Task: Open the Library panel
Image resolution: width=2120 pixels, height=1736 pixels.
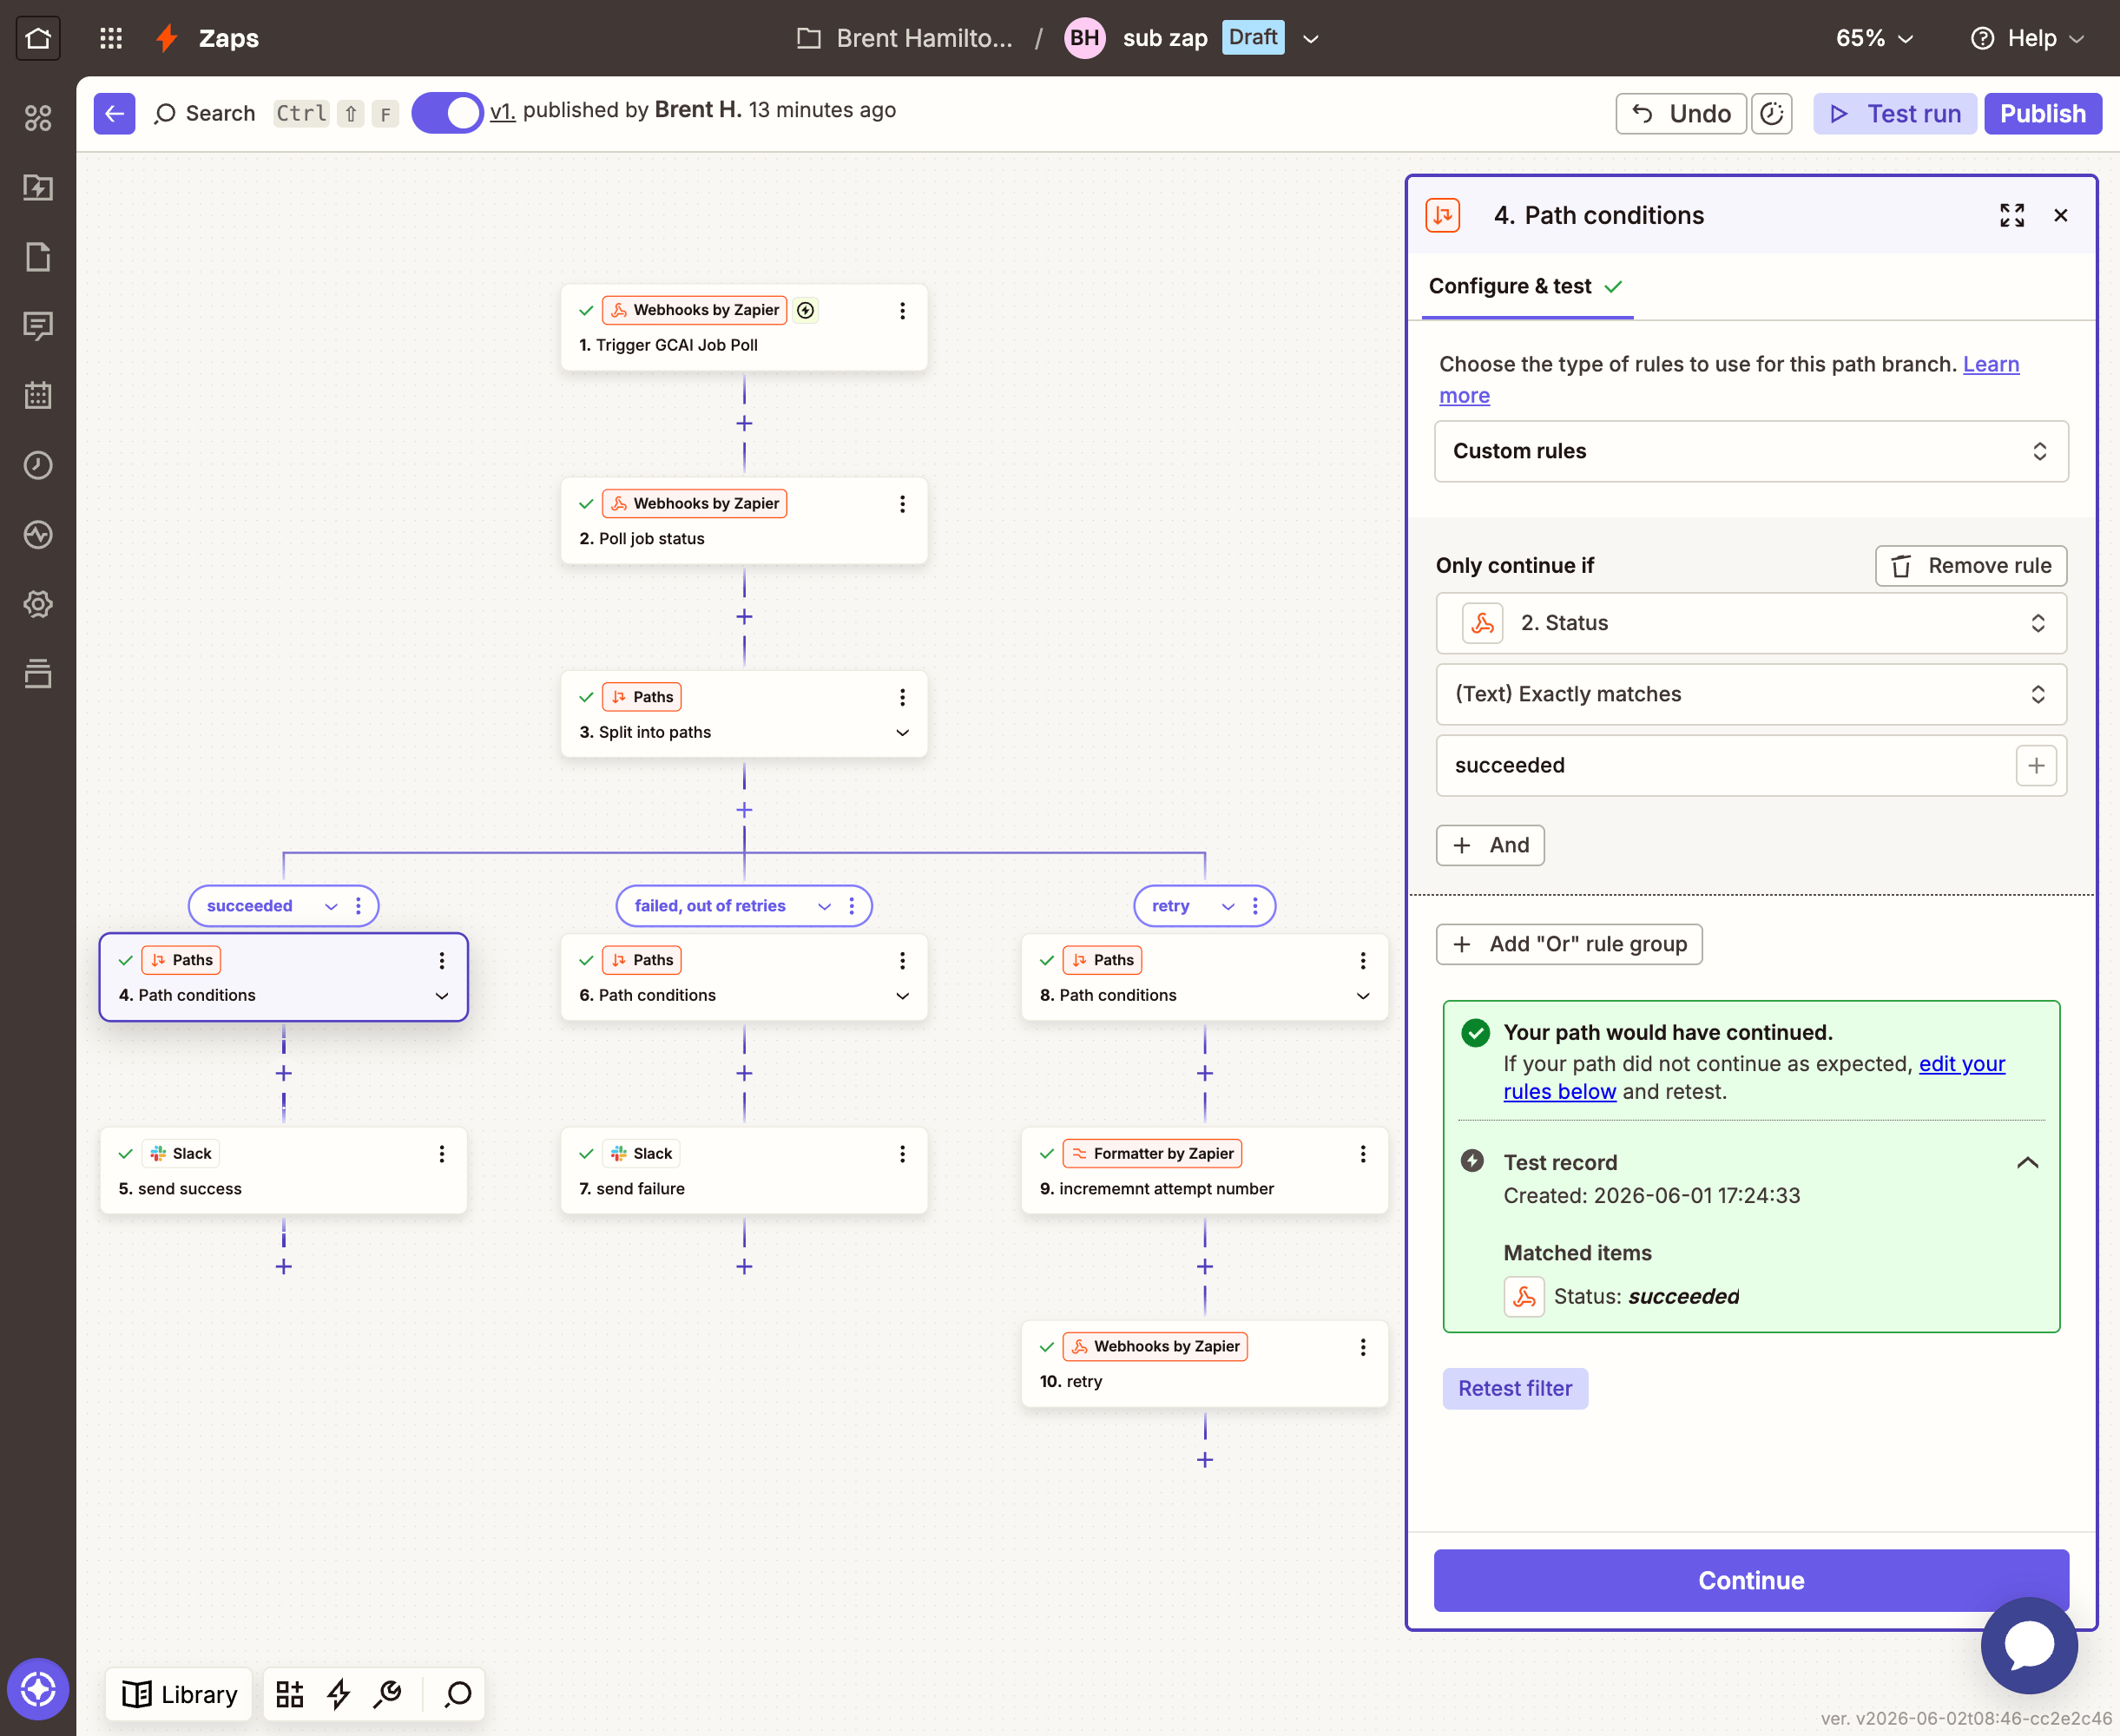Action: tap(180, 1694)
